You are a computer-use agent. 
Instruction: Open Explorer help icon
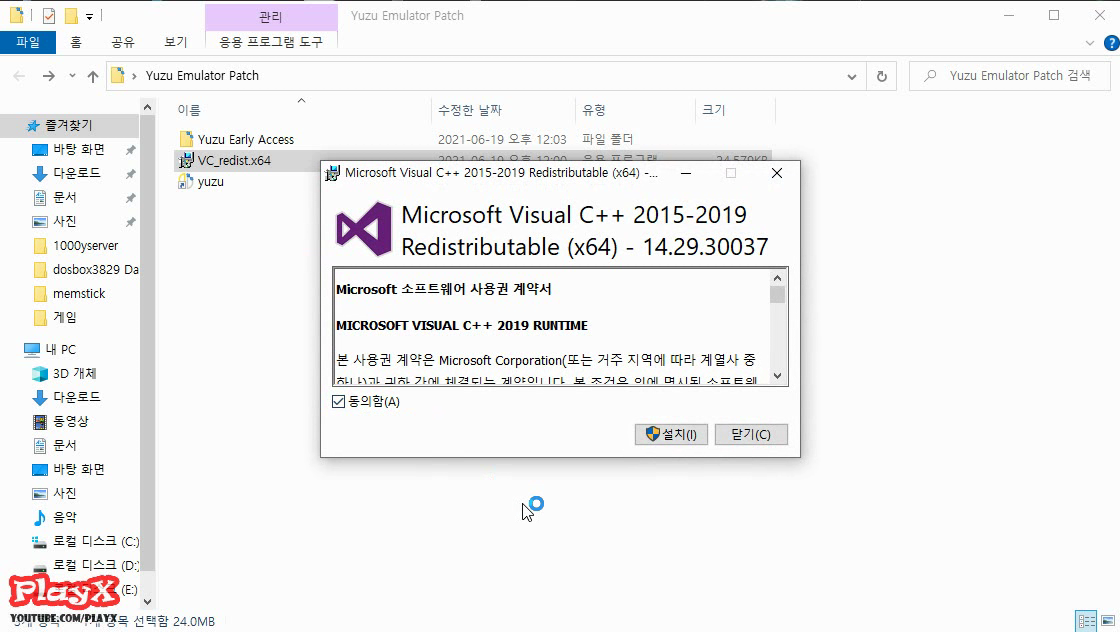(1111, 43)
